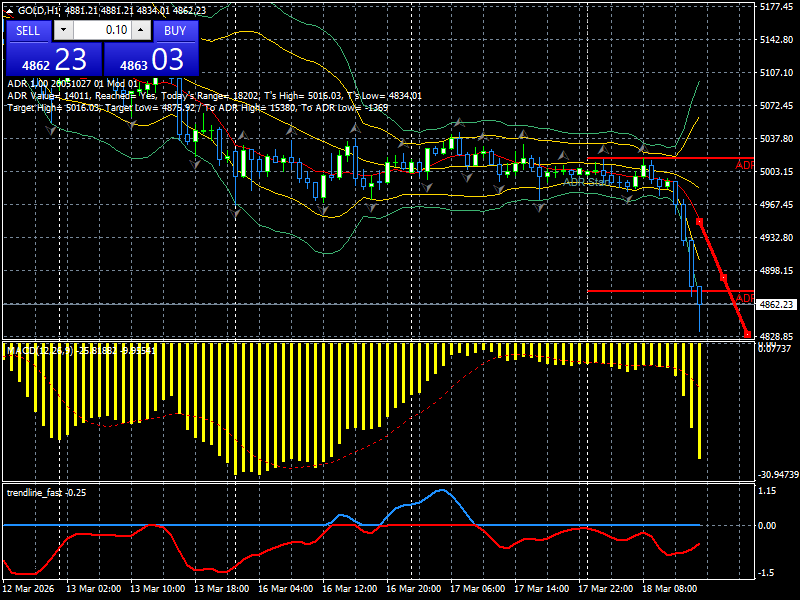
Task: Click the 4862.23 price tag on right axis
Action: (x=775, y=304)
